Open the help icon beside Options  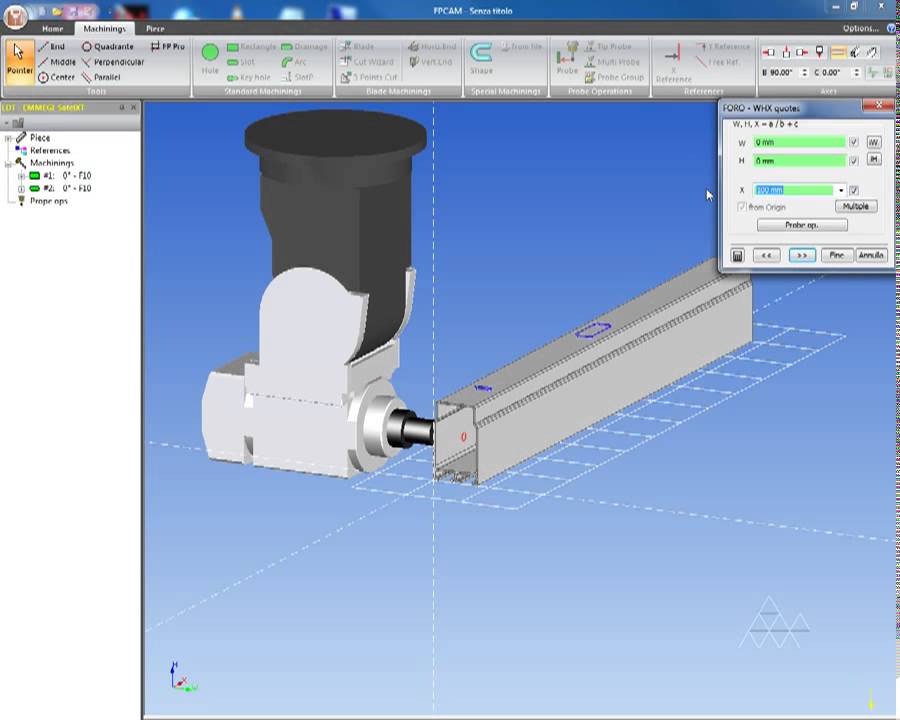click(x=891, y=28)
